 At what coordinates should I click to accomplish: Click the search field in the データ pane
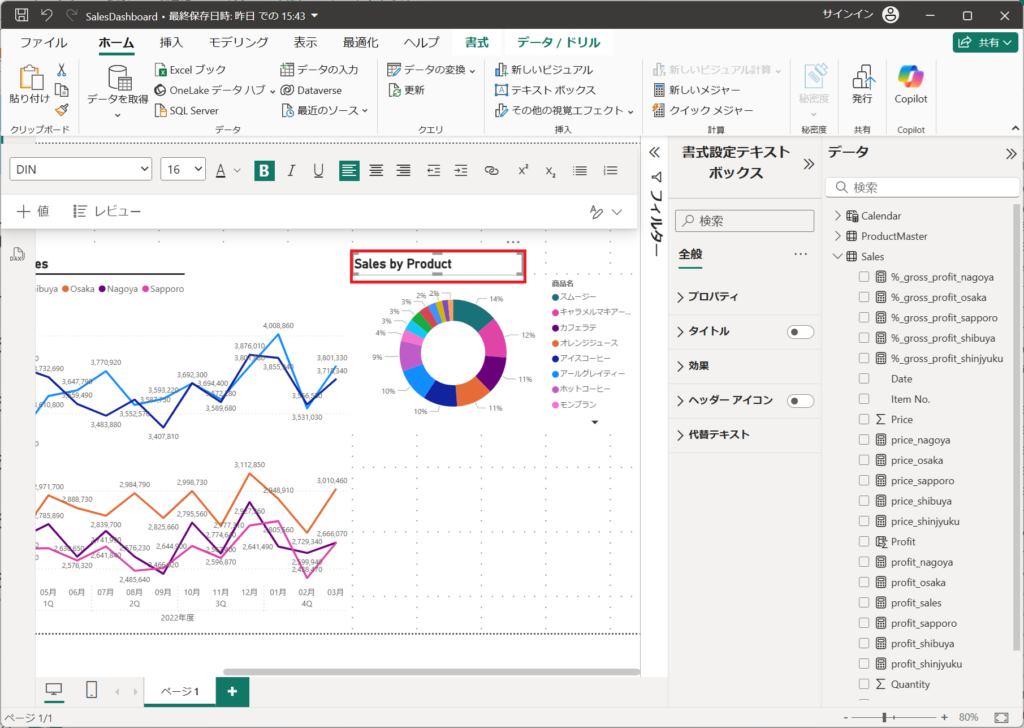click(x=922, y=187)
